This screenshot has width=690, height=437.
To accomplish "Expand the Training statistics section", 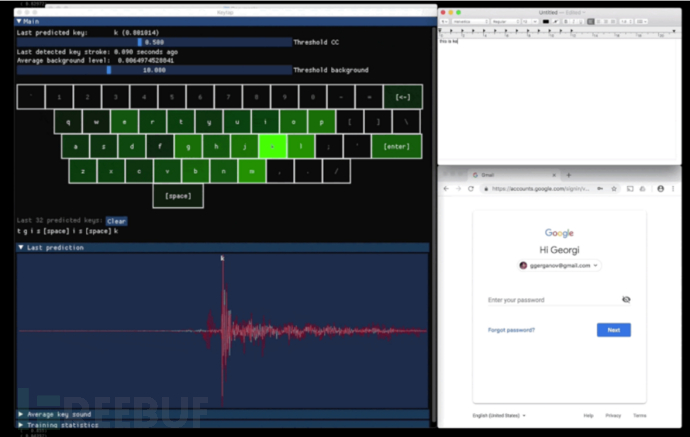I will 21,425.
